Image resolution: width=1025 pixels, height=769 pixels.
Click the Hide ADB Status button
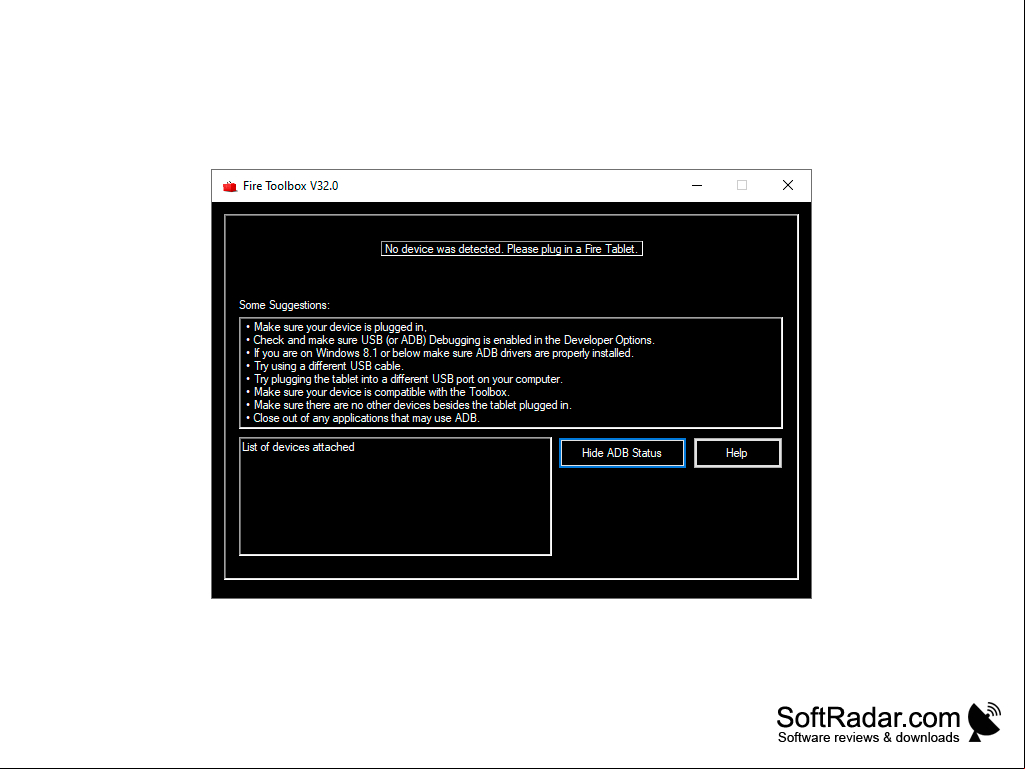point(622,453)
